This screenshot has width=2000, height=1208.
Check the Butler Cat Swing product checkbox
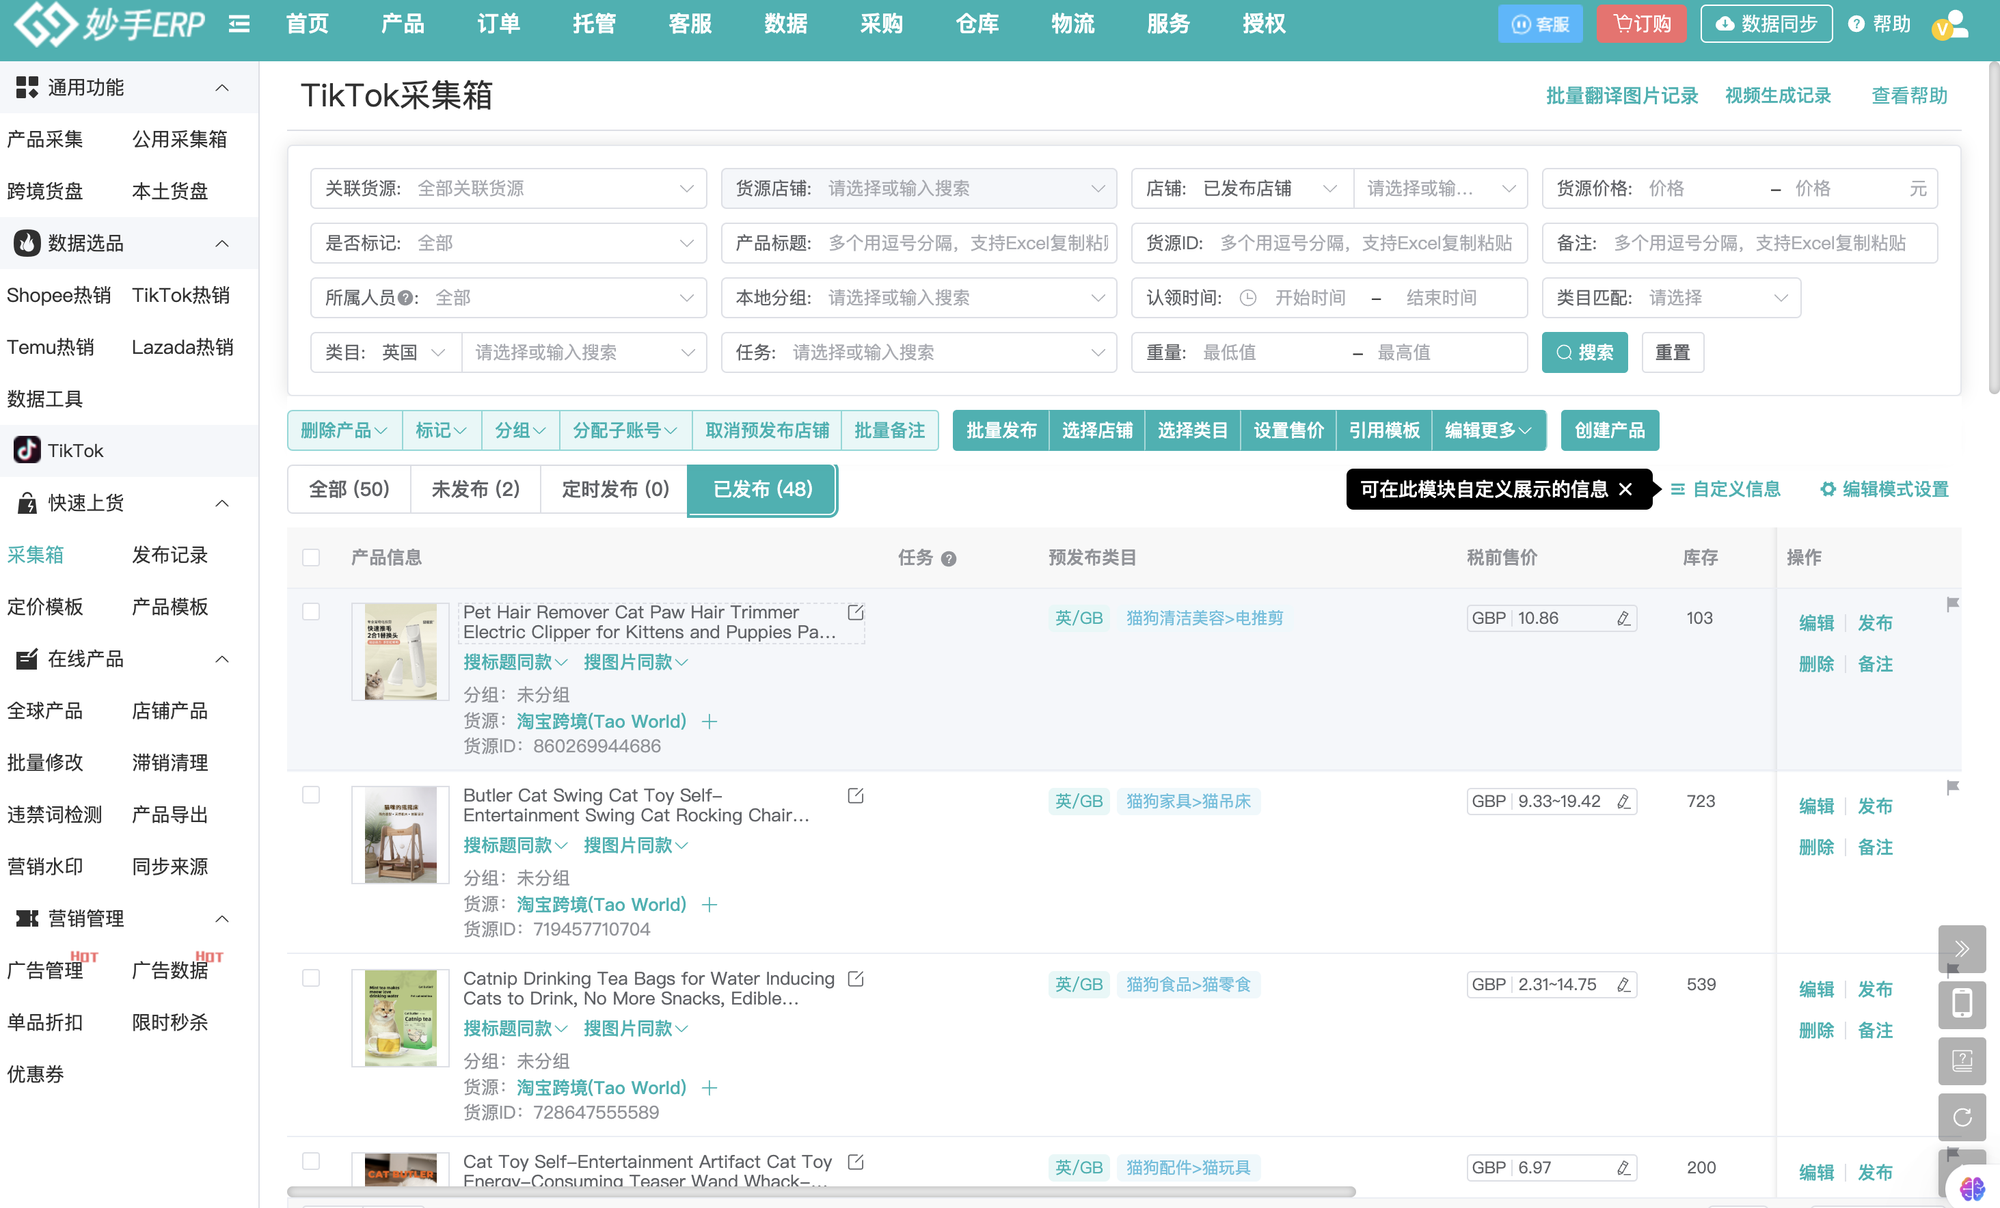[311, 794]
